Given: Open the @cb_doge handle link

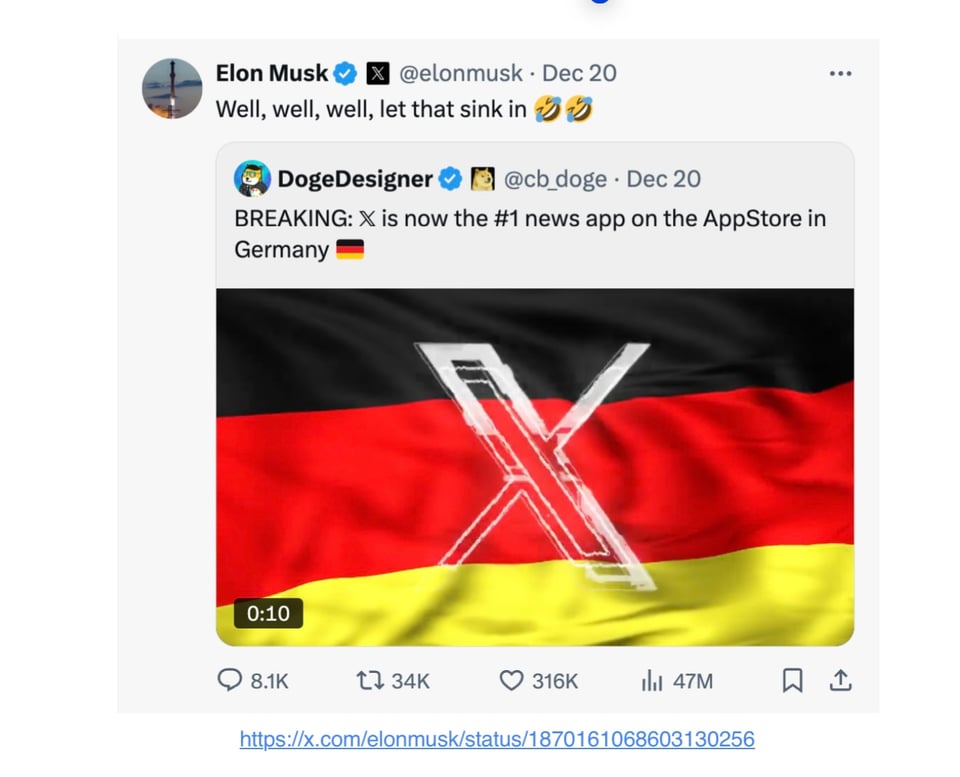Looking at the screenshot, I should coord(555,179).
